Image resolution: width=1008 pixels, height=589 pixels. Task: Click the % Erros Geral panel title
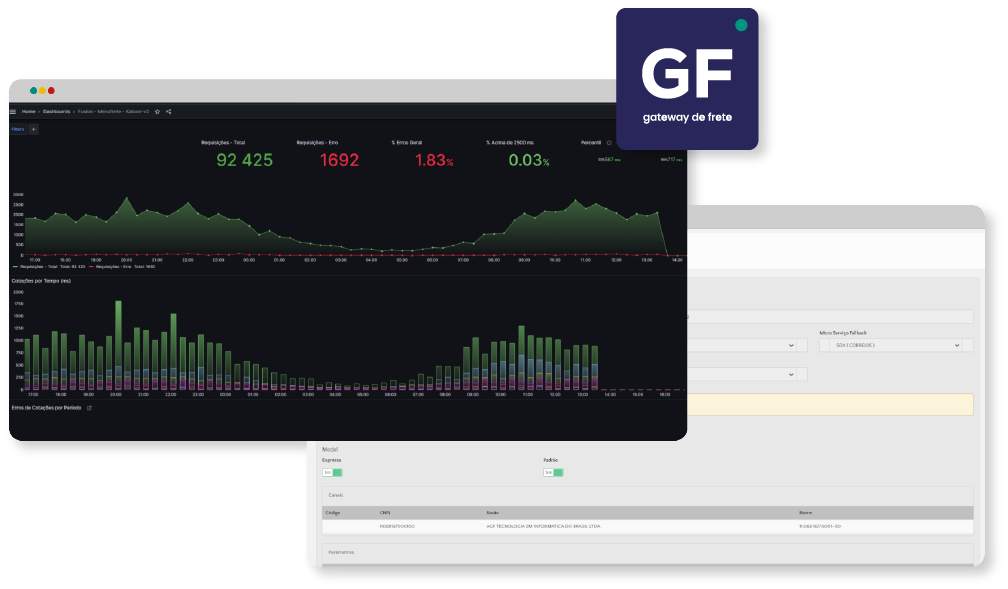(x=407, y=143)
